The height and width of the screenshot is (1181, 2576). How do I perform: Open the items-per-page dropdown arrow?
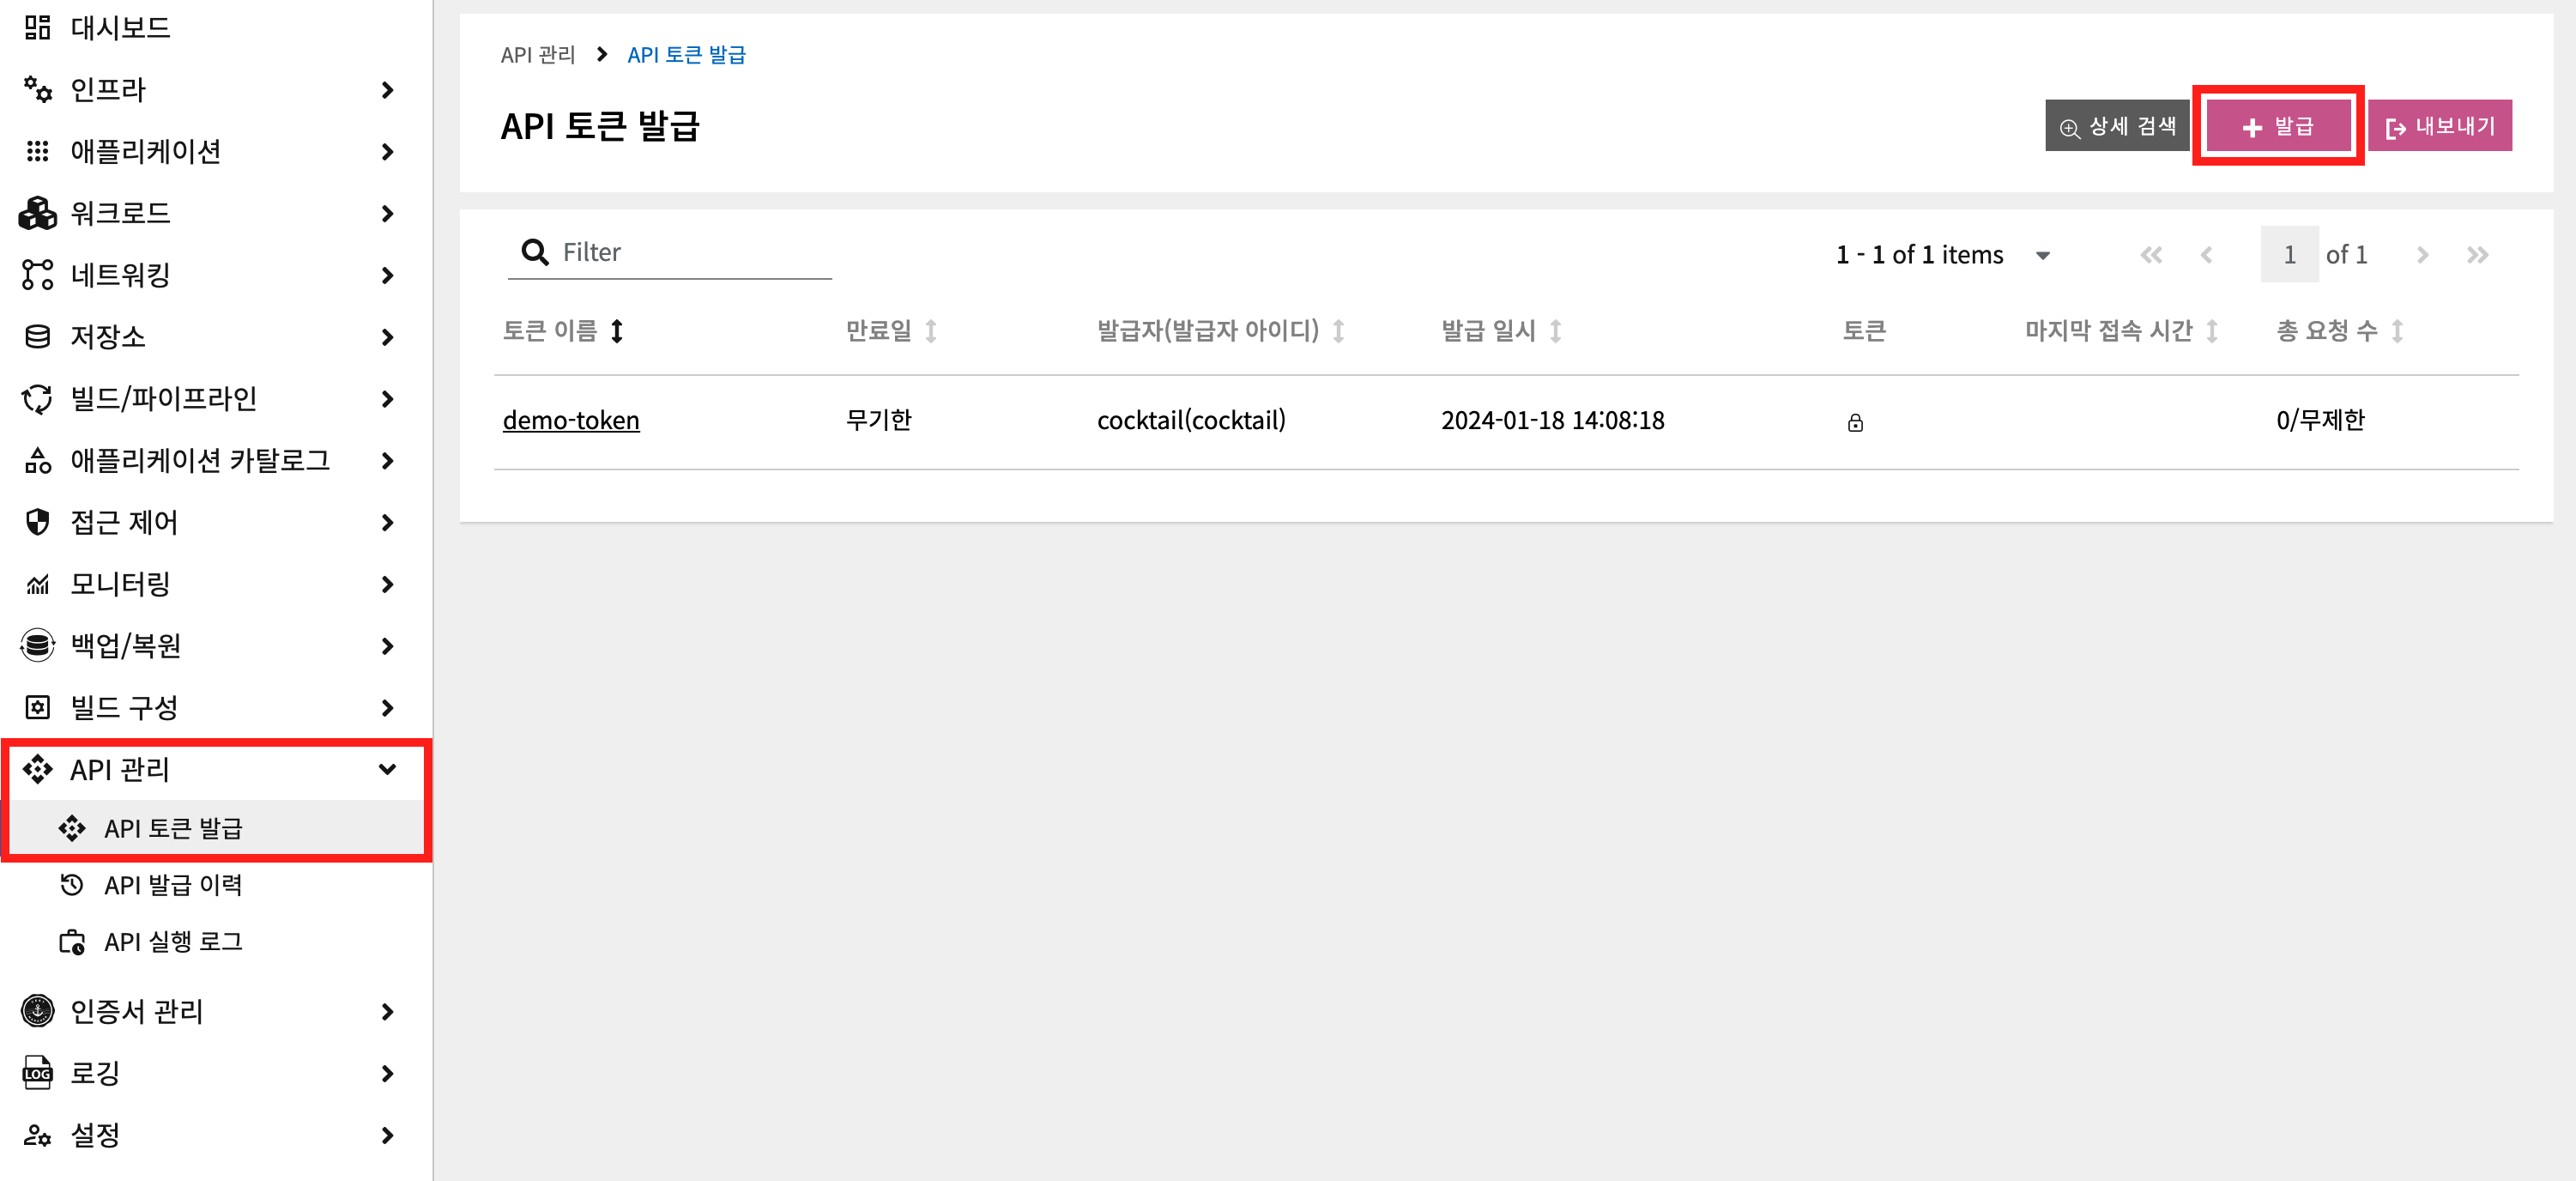2043,256
